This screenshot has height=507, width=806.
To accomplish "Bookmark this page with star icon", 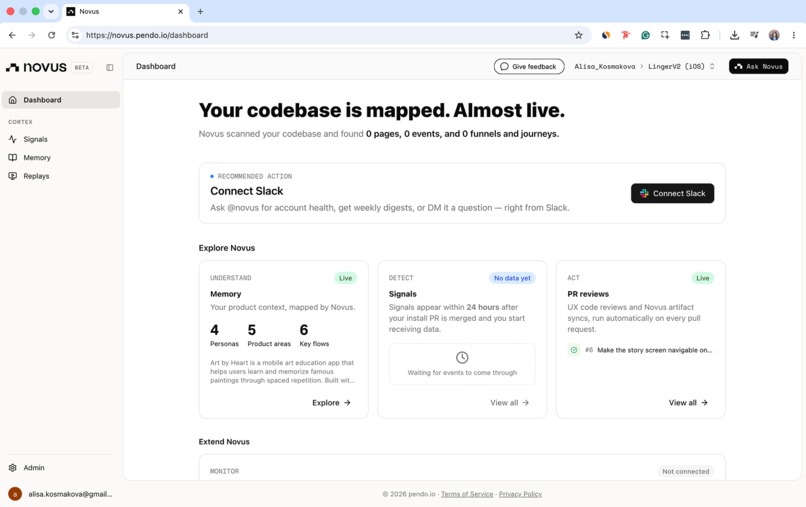I will (x=578, y=35).
